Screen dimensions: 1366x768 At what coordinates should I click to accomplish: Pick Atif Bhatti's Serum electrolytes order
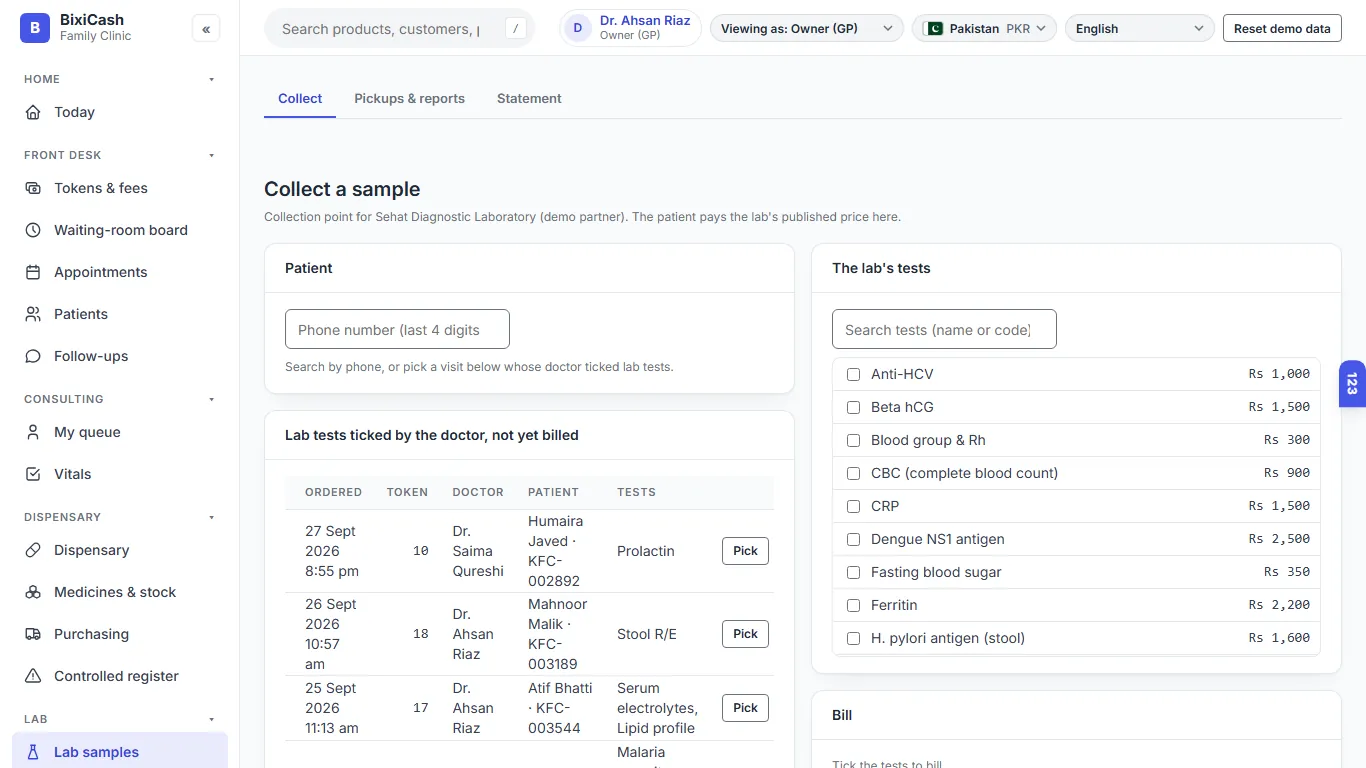click(745, 708)
